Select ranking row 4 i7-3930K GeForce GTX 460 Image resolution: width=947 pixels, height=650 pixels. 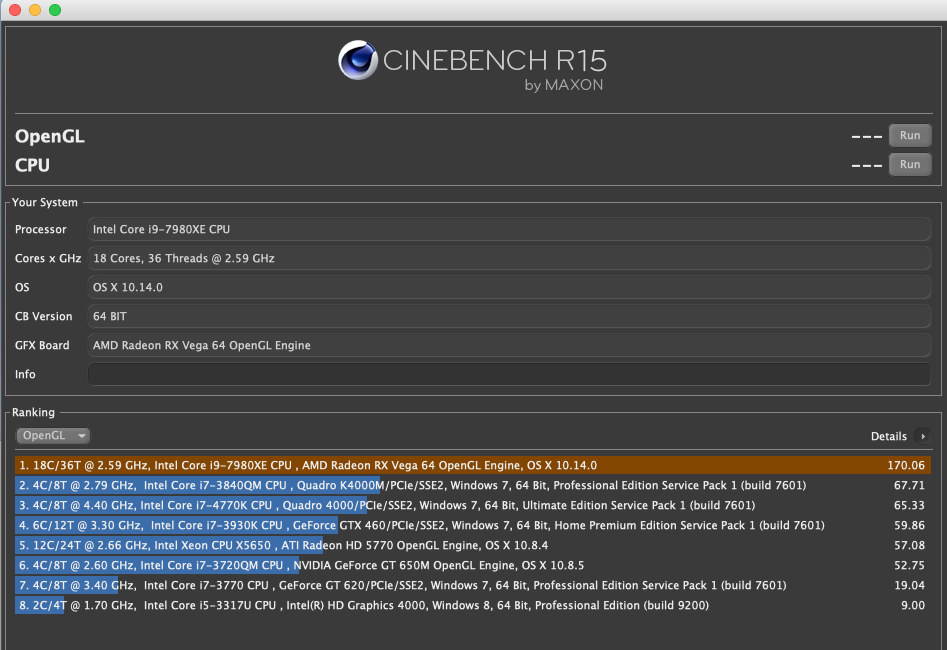(x=473, y=525)
